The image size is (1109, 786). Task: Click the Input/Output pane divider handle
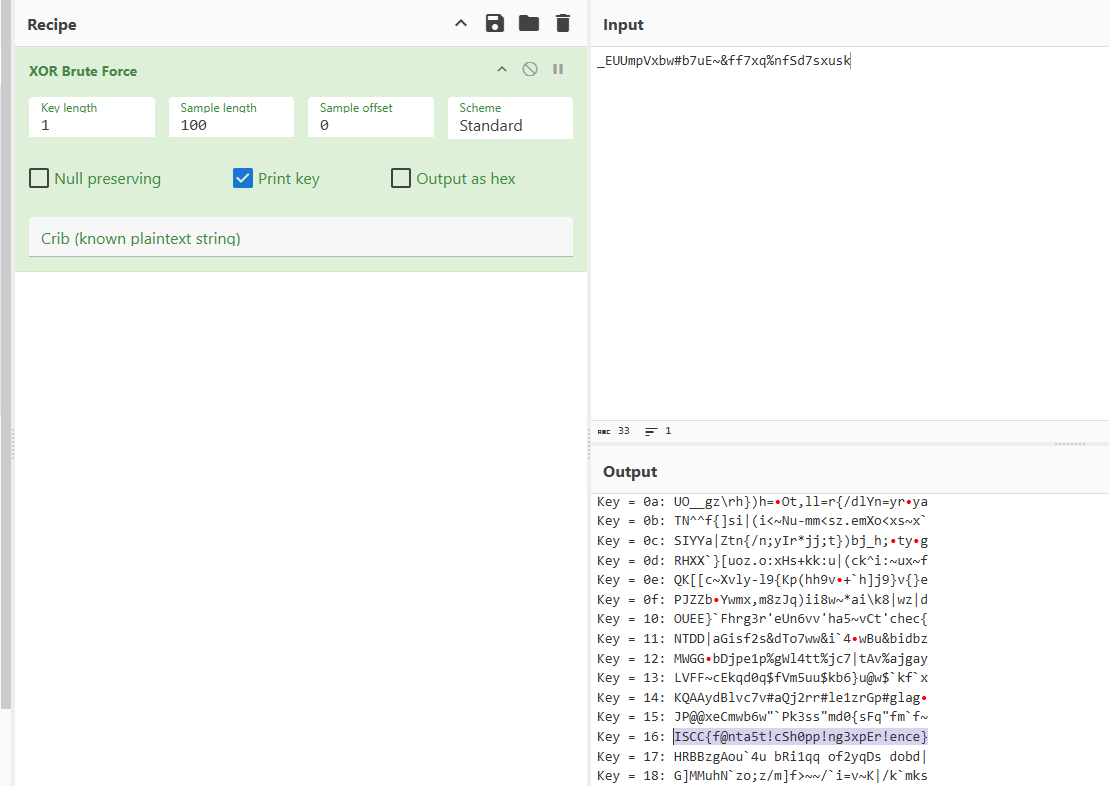1069,443
